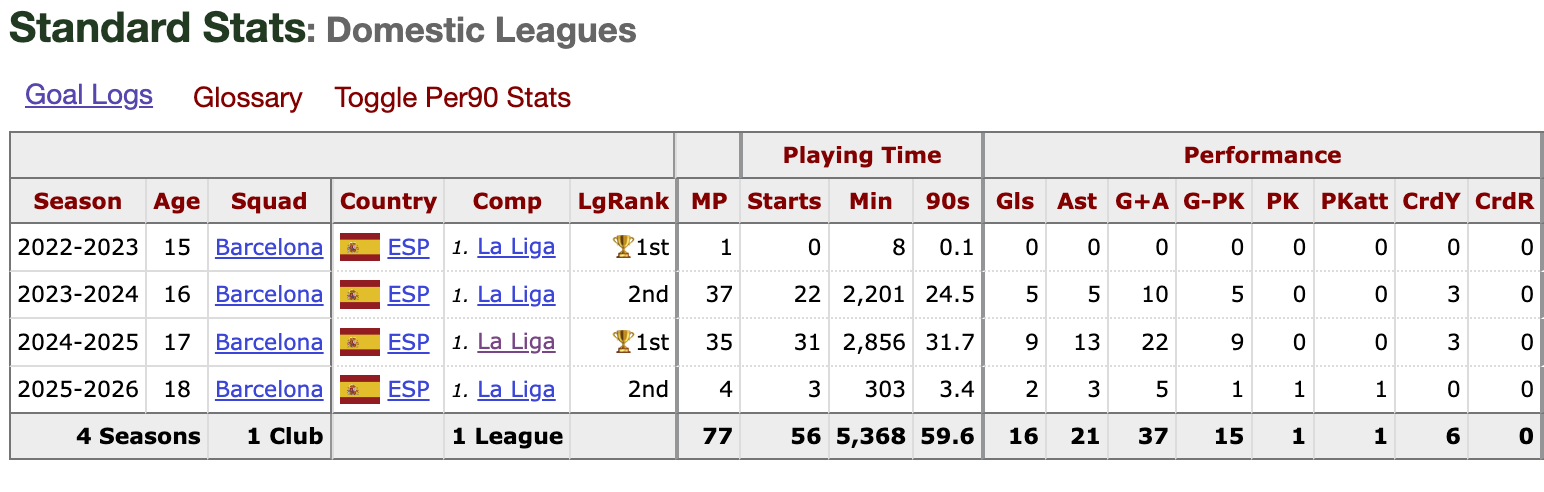This screenshot has height=492, width=1544.
Task: Click trophy icon in 2022-2023 row
Action: tap(623, 247)
